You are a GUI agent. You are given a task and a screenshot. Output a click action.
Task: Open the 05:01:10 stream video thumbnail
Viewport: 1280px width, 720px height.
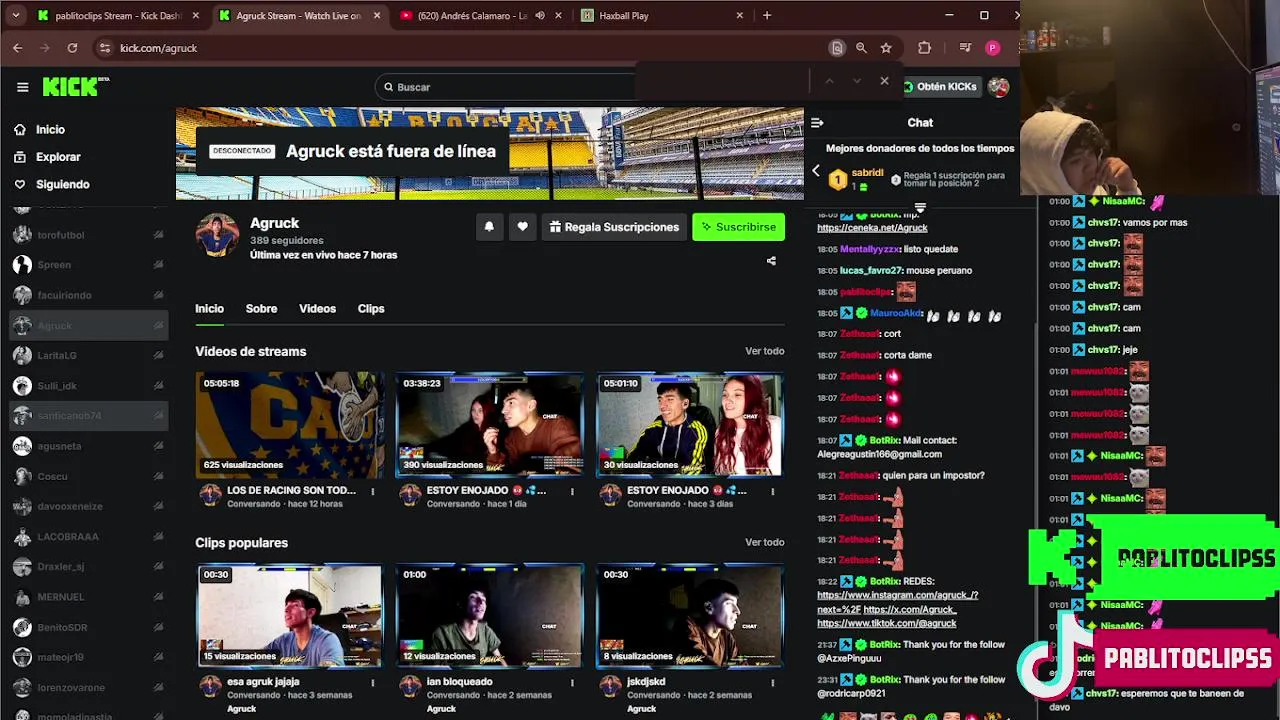click(689, 425)
